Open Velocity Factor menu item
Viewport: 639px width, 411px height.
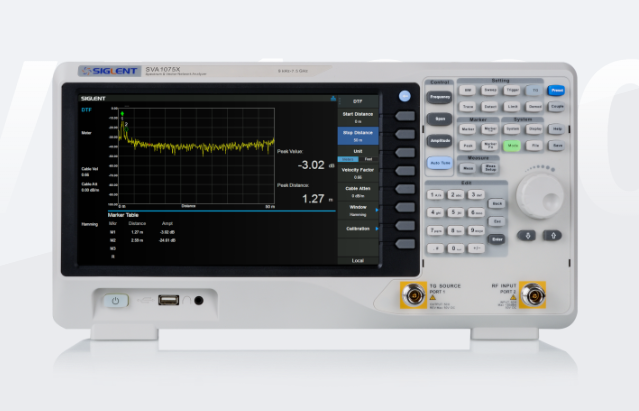pyautogui.click(x=358, y=173)
